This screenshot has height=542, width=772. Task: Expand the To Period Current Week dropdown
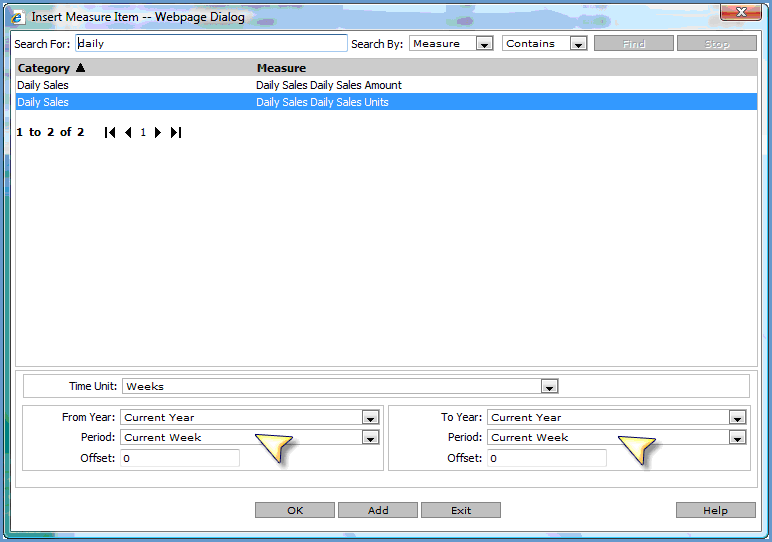click(737, 438)
